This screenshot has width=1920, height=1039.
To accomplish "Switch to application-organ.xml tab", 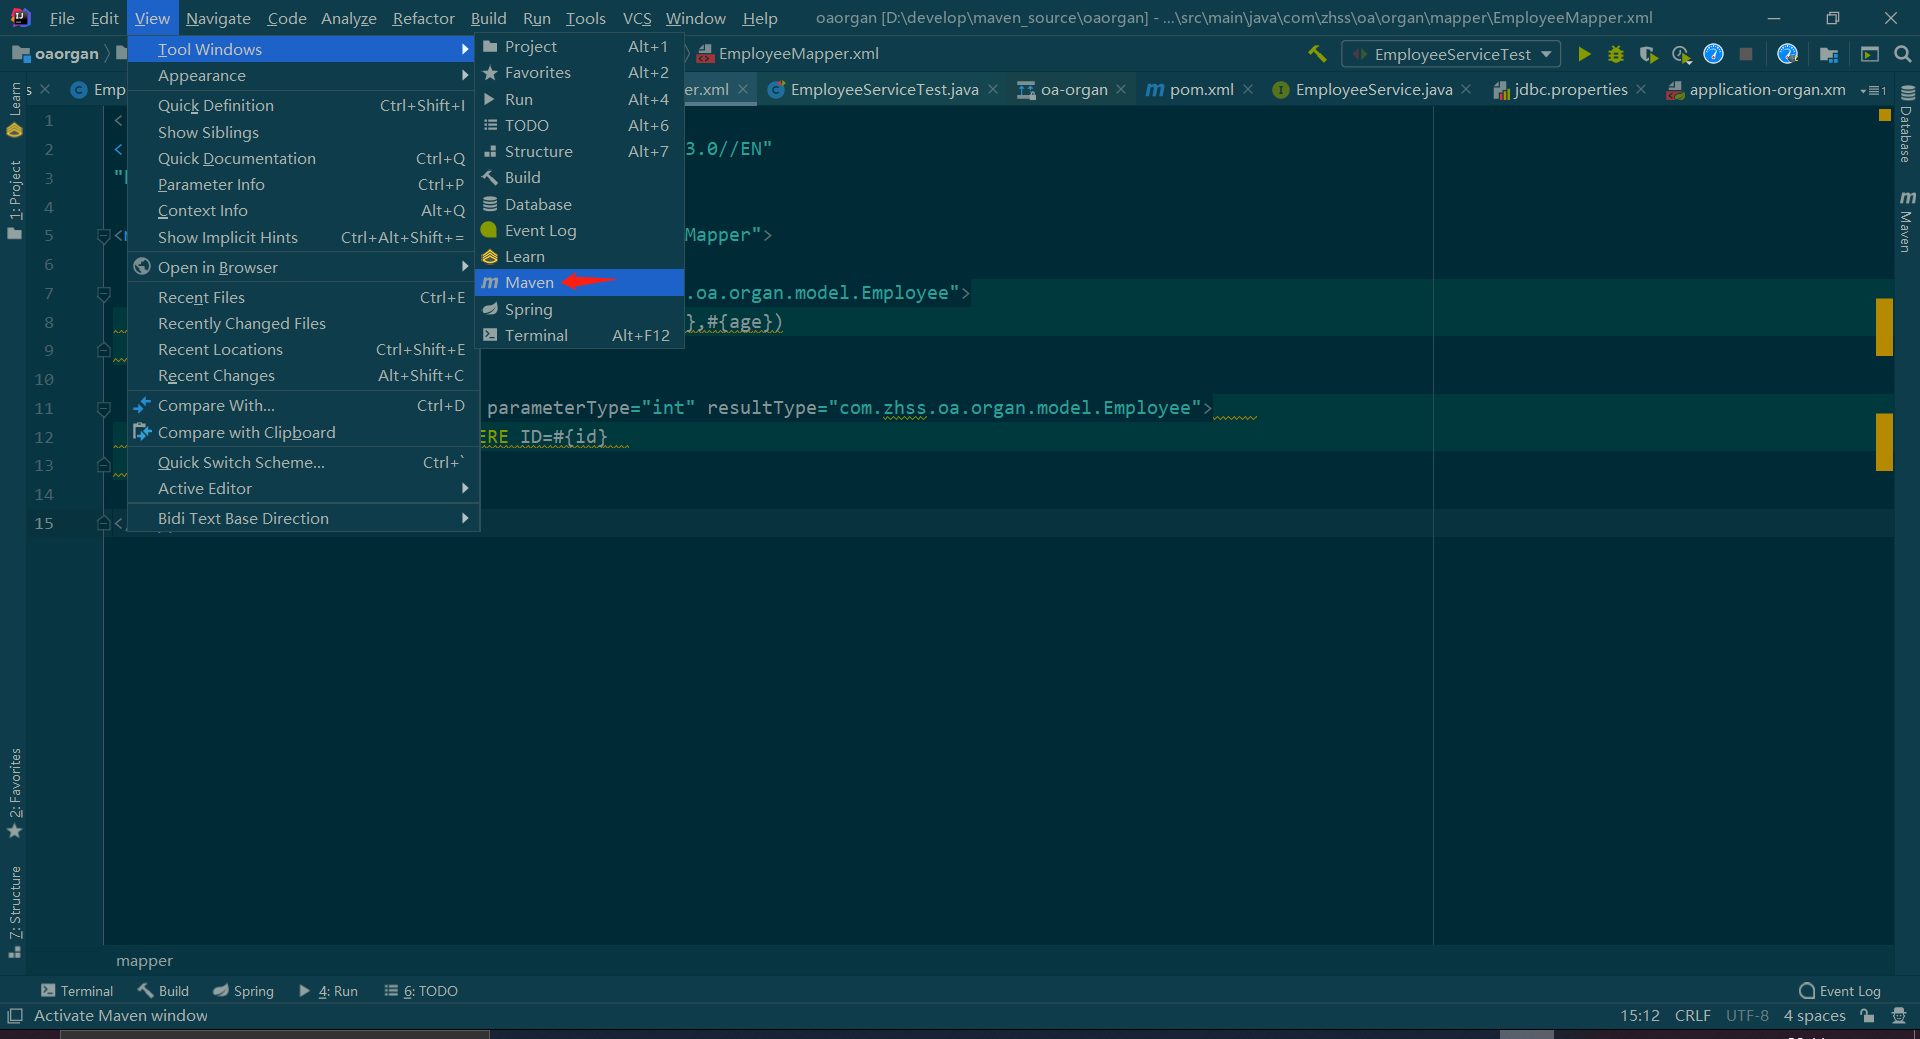I will coord(1755,90).
